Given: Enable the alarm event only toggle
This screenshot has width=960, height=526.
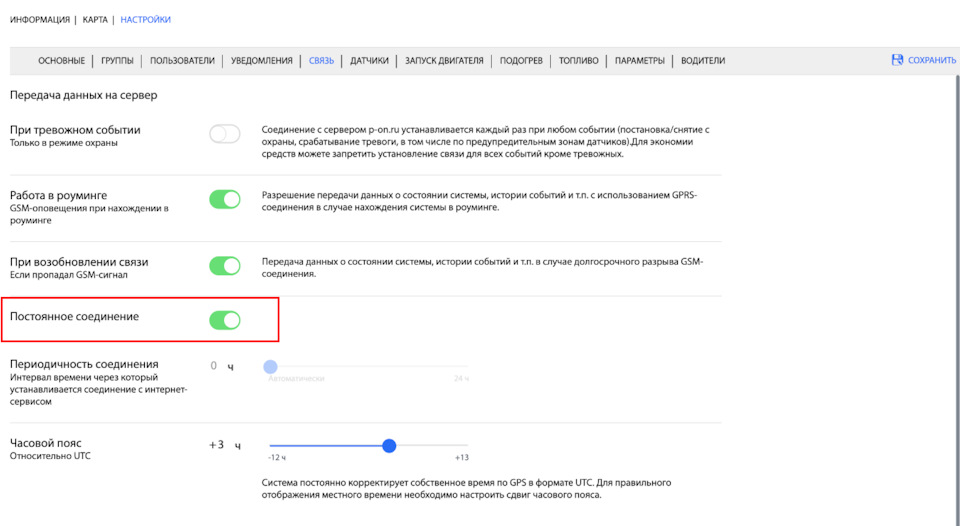Looking at the screenshot, I should (x=225, y=134).
